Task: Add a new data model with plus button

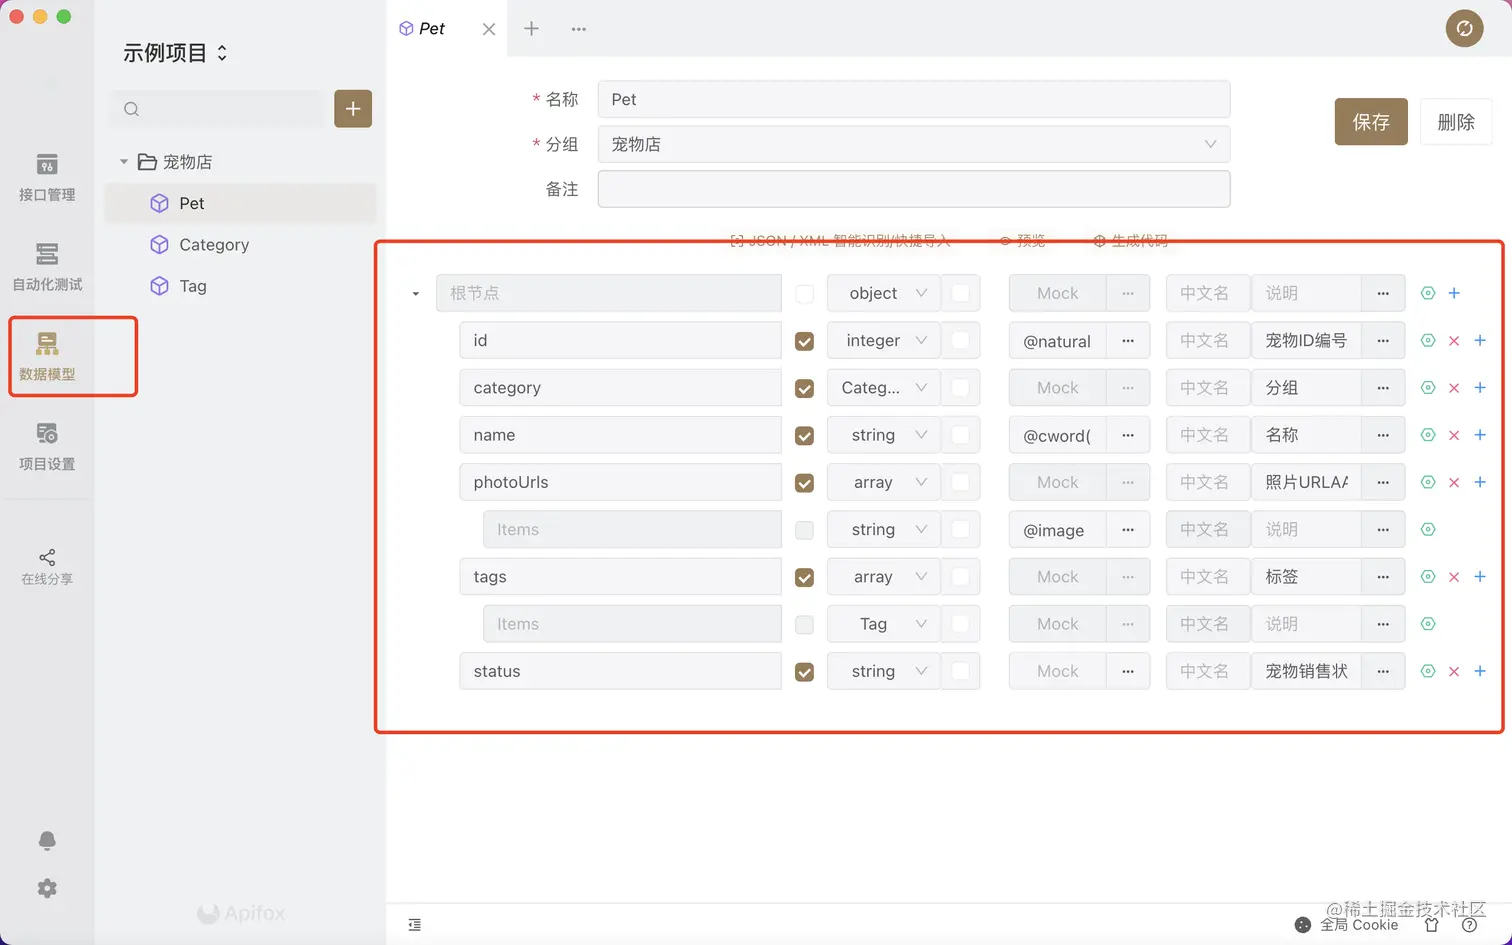Action: click(353, 109)
